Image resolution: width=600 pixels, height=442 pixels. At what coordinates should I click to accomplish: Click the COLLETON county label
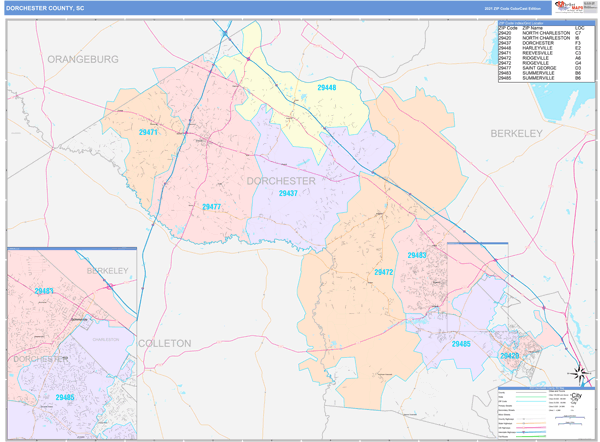pos(165,343)
